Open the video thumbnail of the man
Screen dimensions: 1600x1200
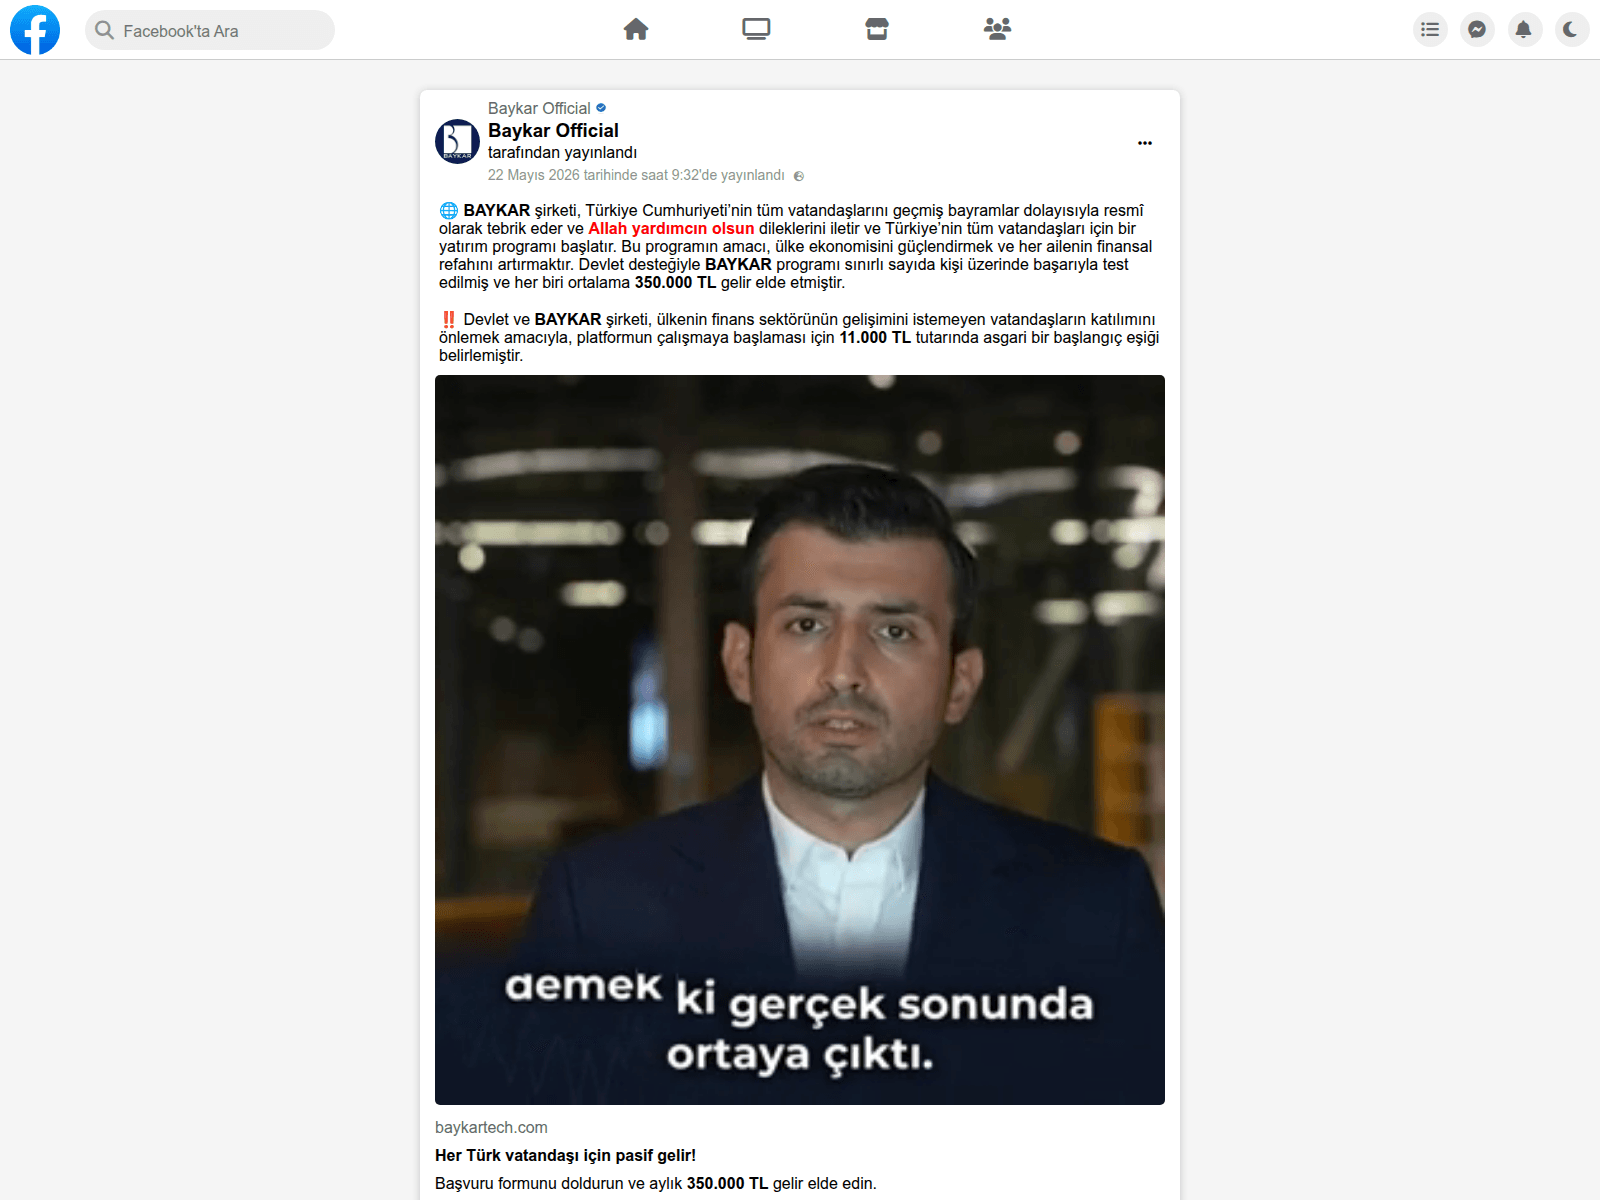click(800, 740)
